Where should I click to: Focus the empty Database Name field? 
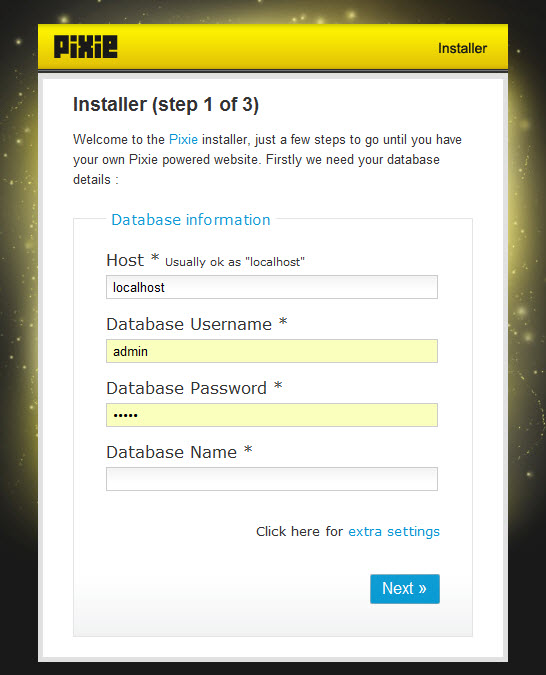pyautogui.click(x=272, y=479)
